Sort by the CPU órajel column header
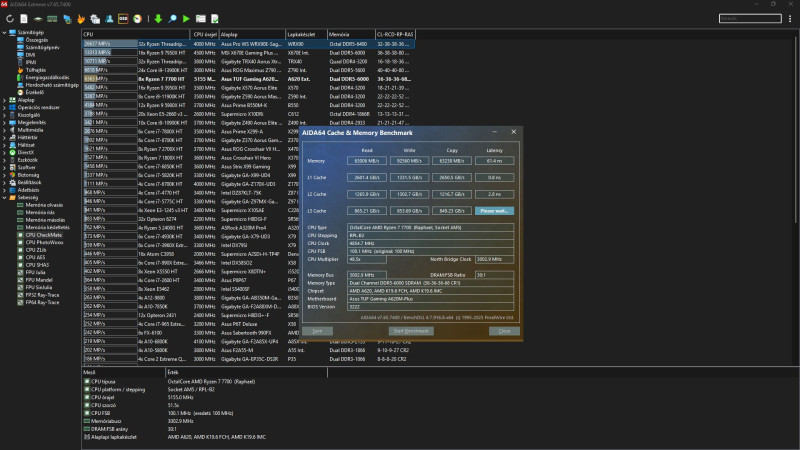This screenshot has width=800, height=450. pyautogui.click(x=205, y=35)
